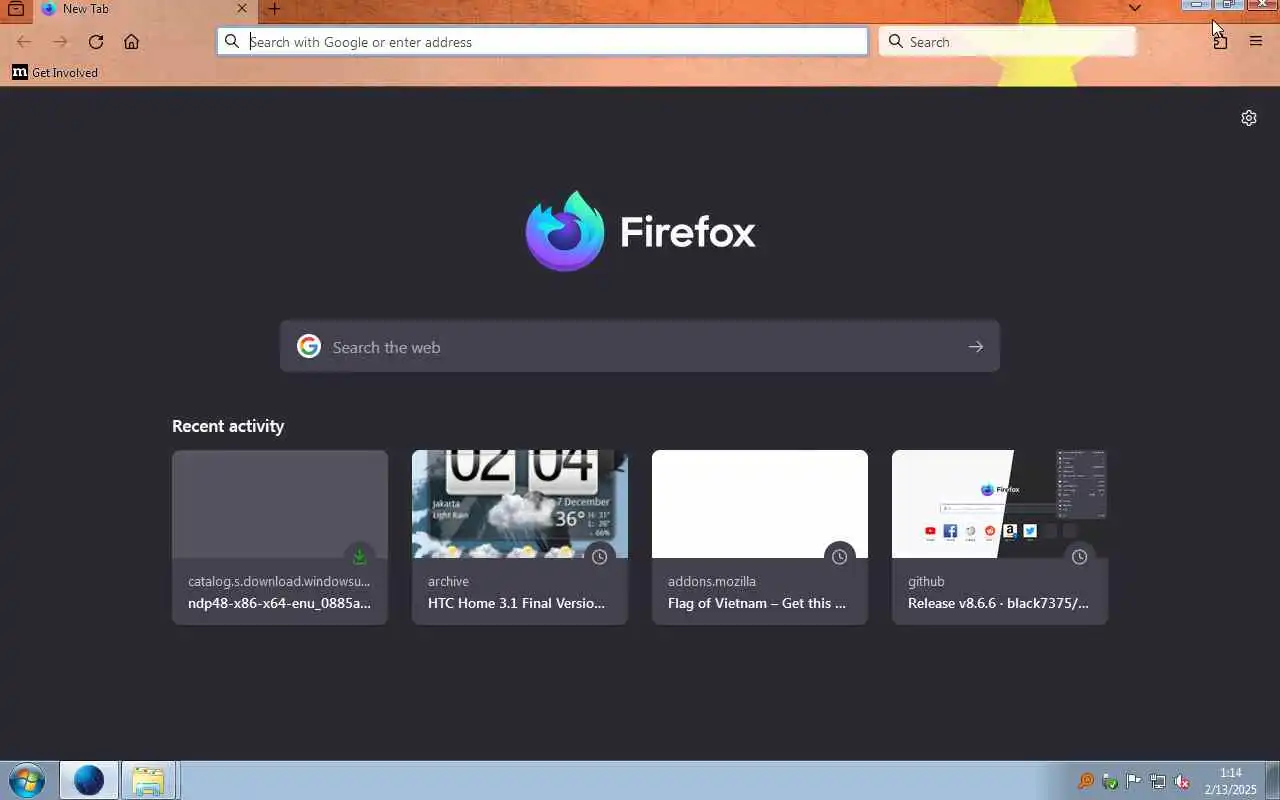Click the magnifier icon in the toolbar Search box
Viewport: 1280px width, 800px height.
(x=896, y=41)
